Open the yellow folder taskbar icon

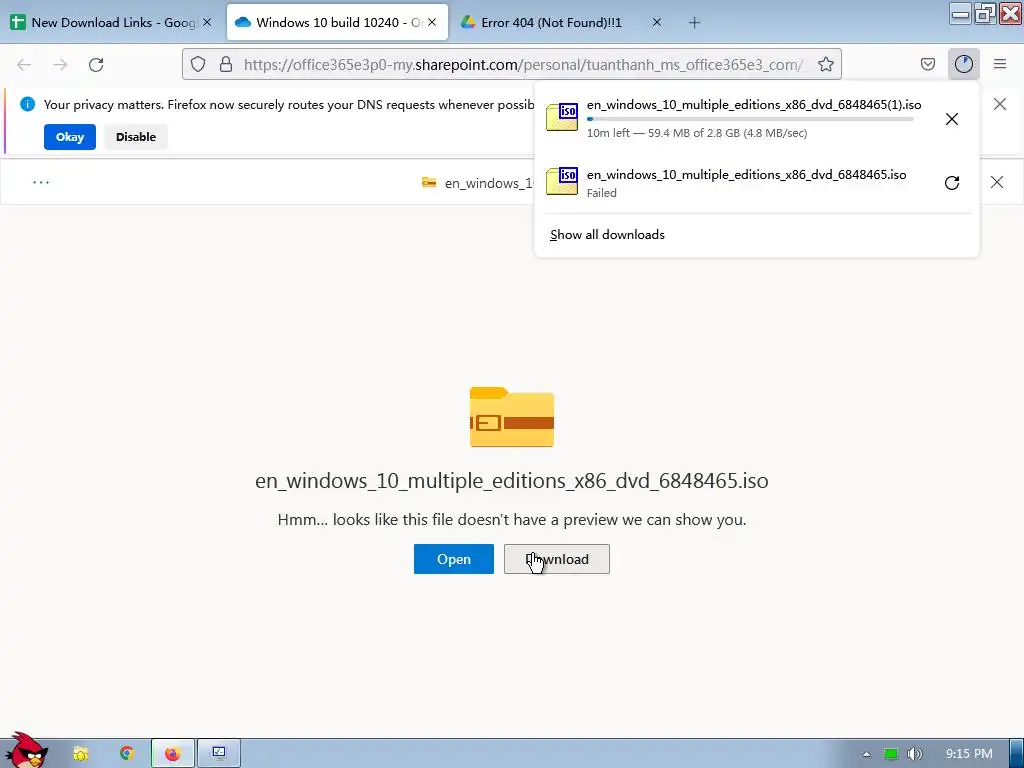(80, 754)
